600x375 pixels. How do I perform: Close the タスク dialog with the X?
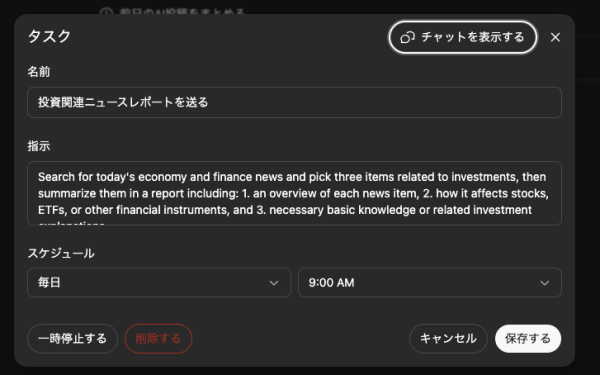point(555,37)
